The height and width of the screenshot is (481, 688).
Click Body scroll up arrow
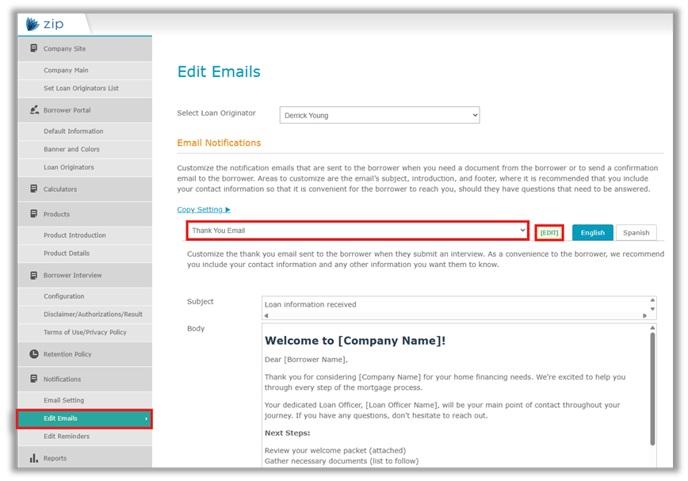pos(652,328)
